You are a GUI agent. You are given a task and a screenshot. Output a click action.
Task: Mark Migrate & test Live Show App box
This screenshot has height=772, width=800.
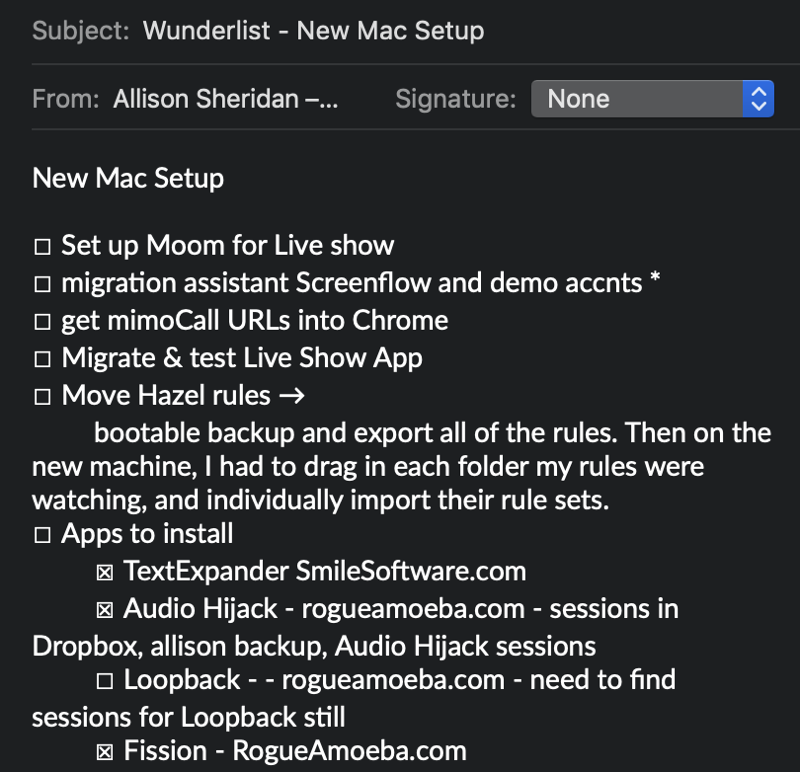pyautogui.click(x=42, y=359)
